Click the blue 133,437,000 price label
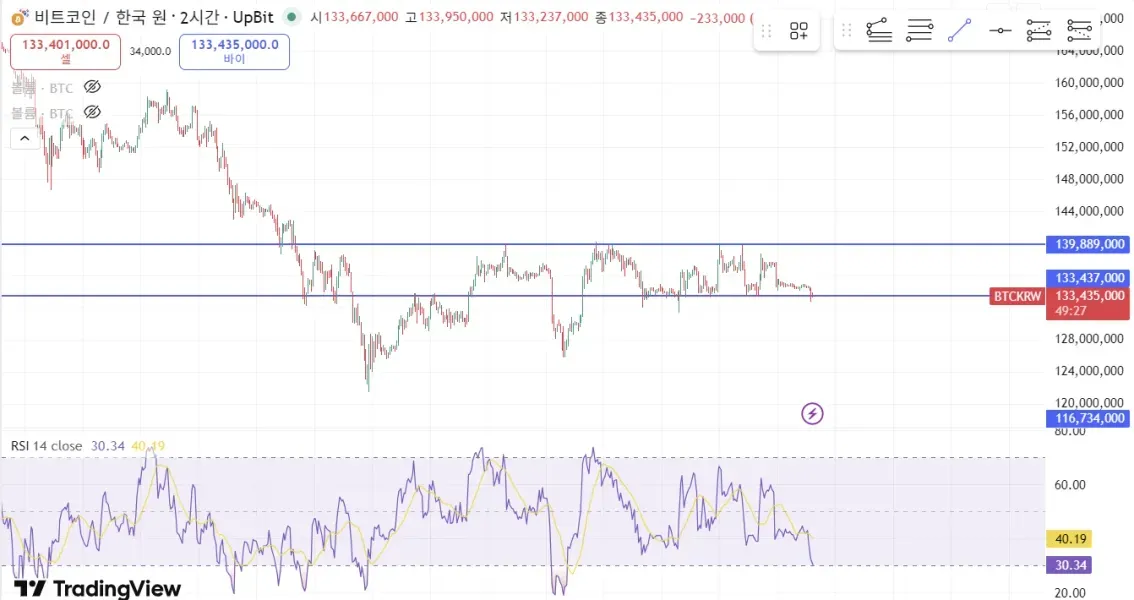1134x600 pixels. point(1088,278)
